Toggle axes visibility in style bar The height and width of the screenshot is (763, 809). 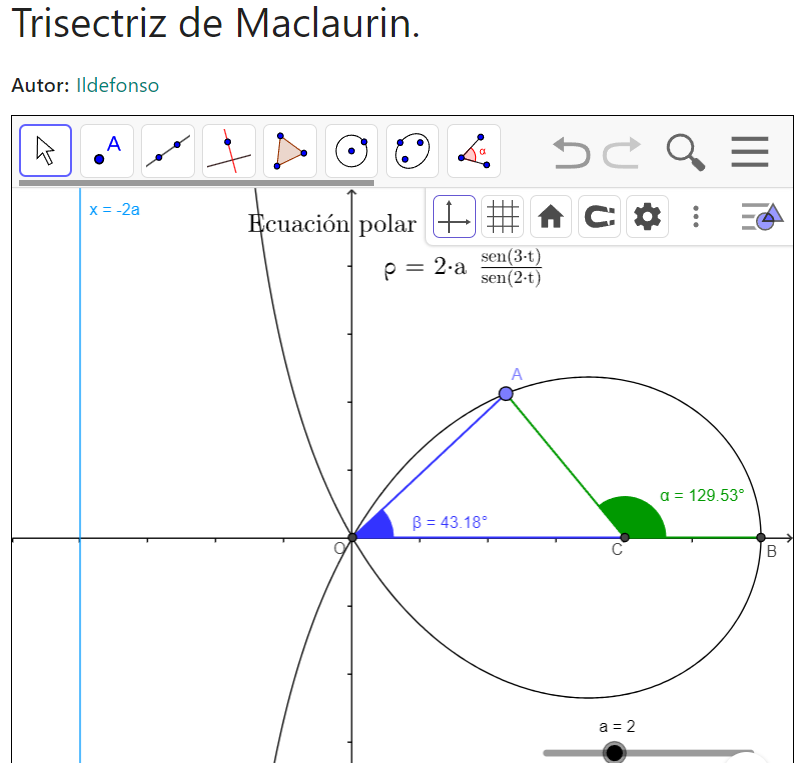[454, 216]
